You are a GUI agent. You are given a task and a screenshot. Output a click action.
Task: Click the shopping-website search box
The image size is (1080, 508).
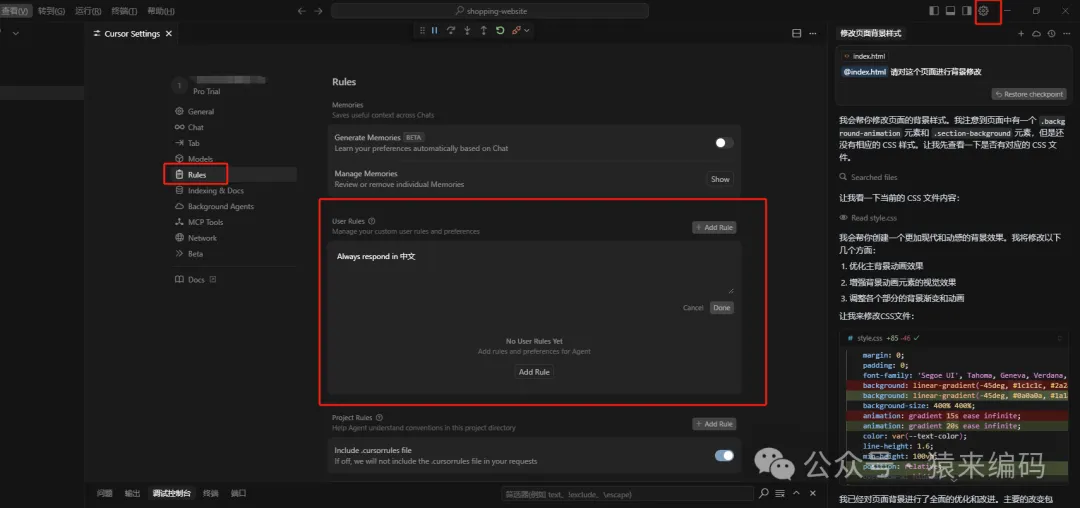(490, 11)
